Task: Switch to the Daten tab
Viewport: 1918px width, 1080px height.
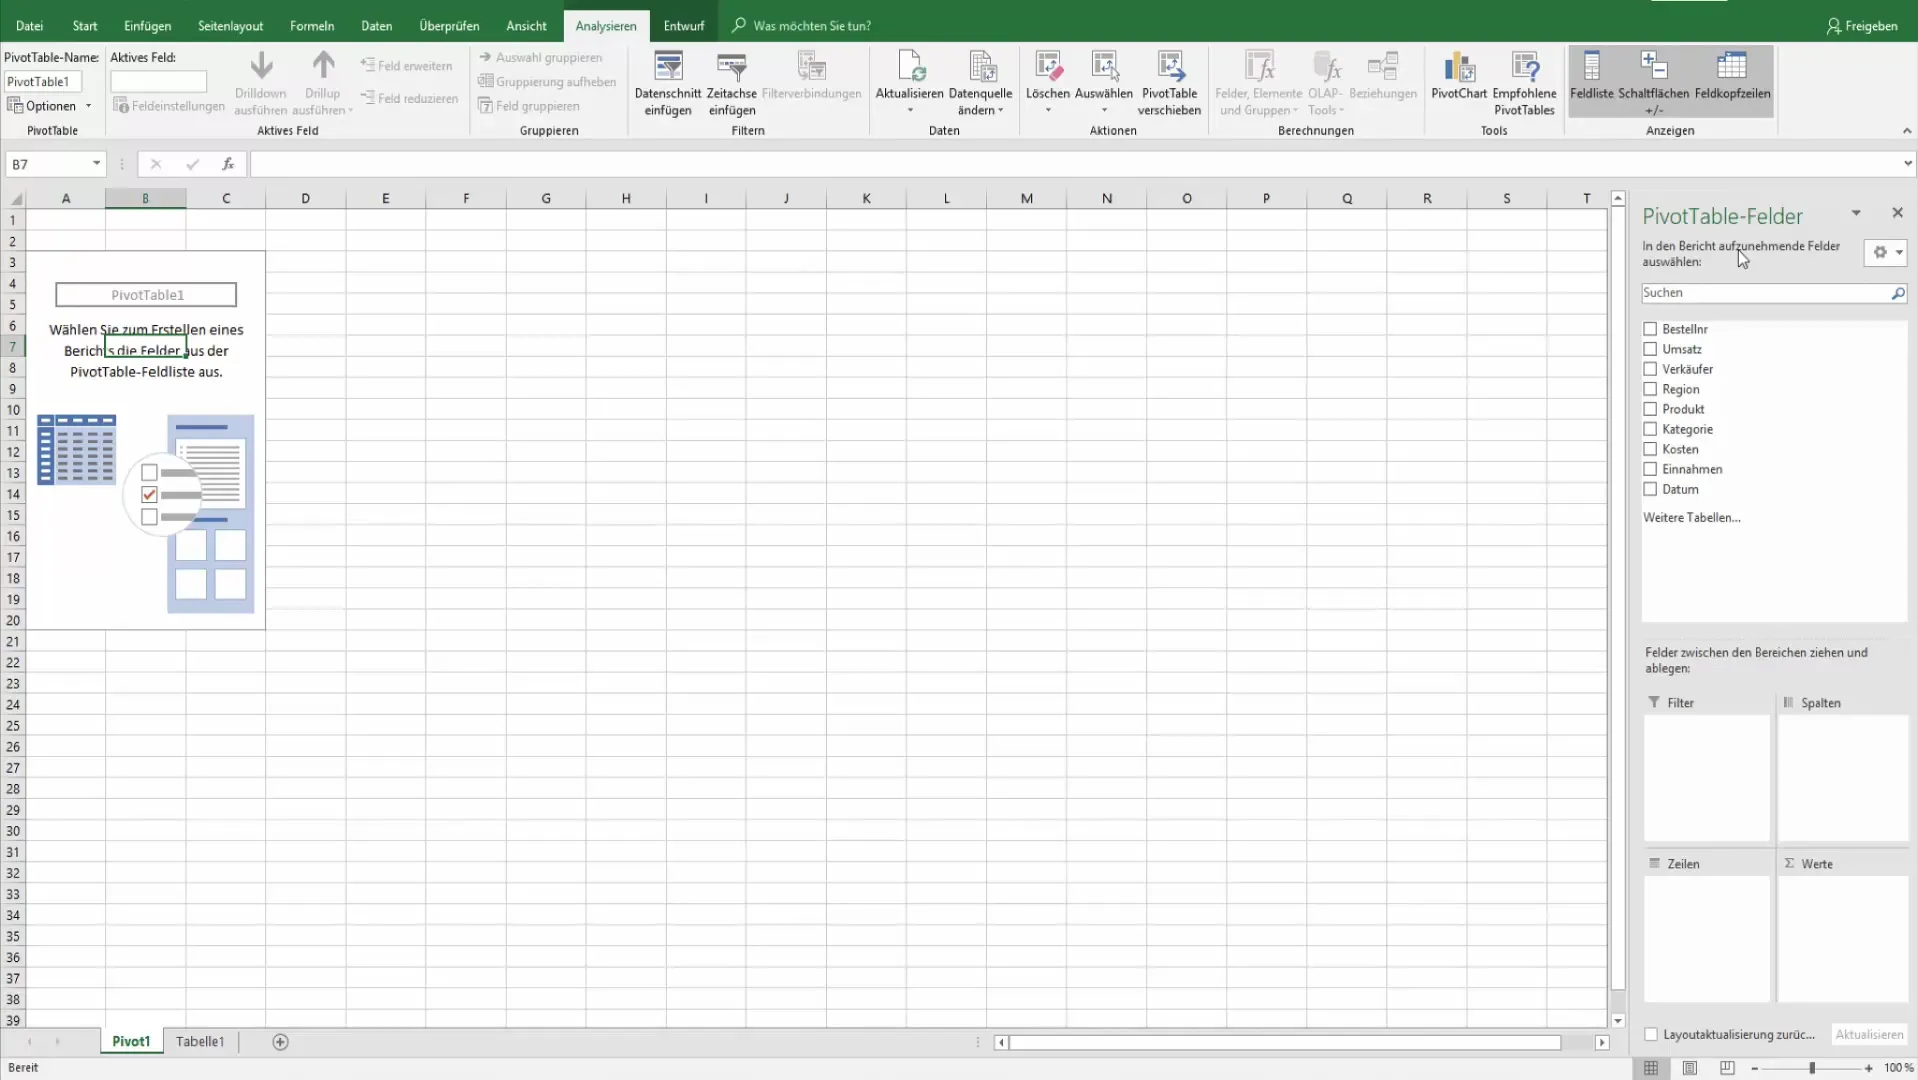Action: [x=376, y=26]
